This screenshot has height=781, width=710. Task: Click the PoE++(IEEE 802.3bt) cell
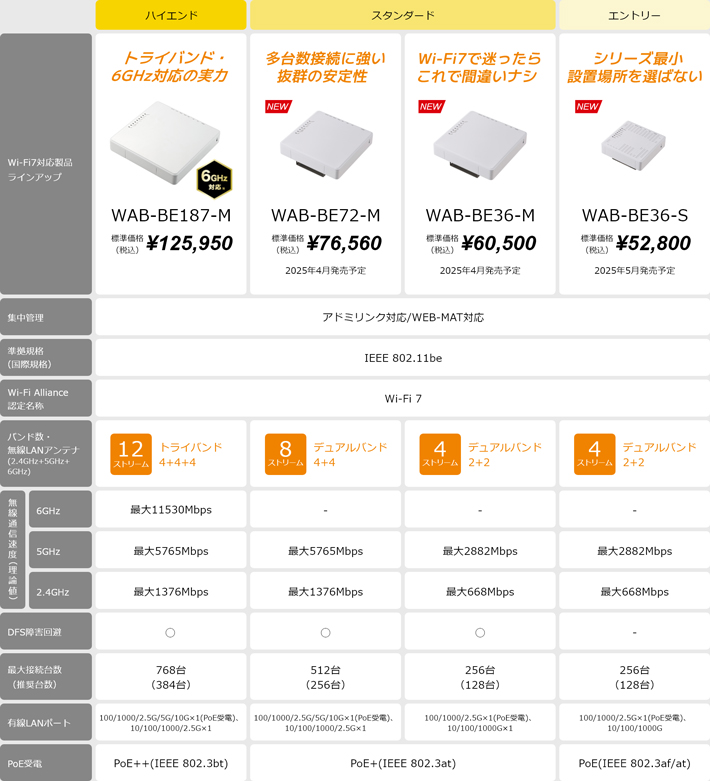coord(171,763)
